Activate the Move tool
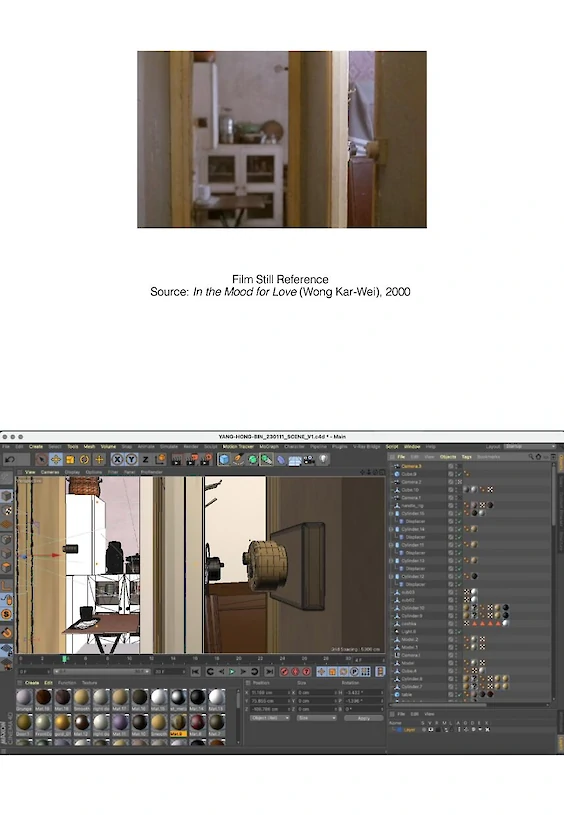 coord(56,459)
